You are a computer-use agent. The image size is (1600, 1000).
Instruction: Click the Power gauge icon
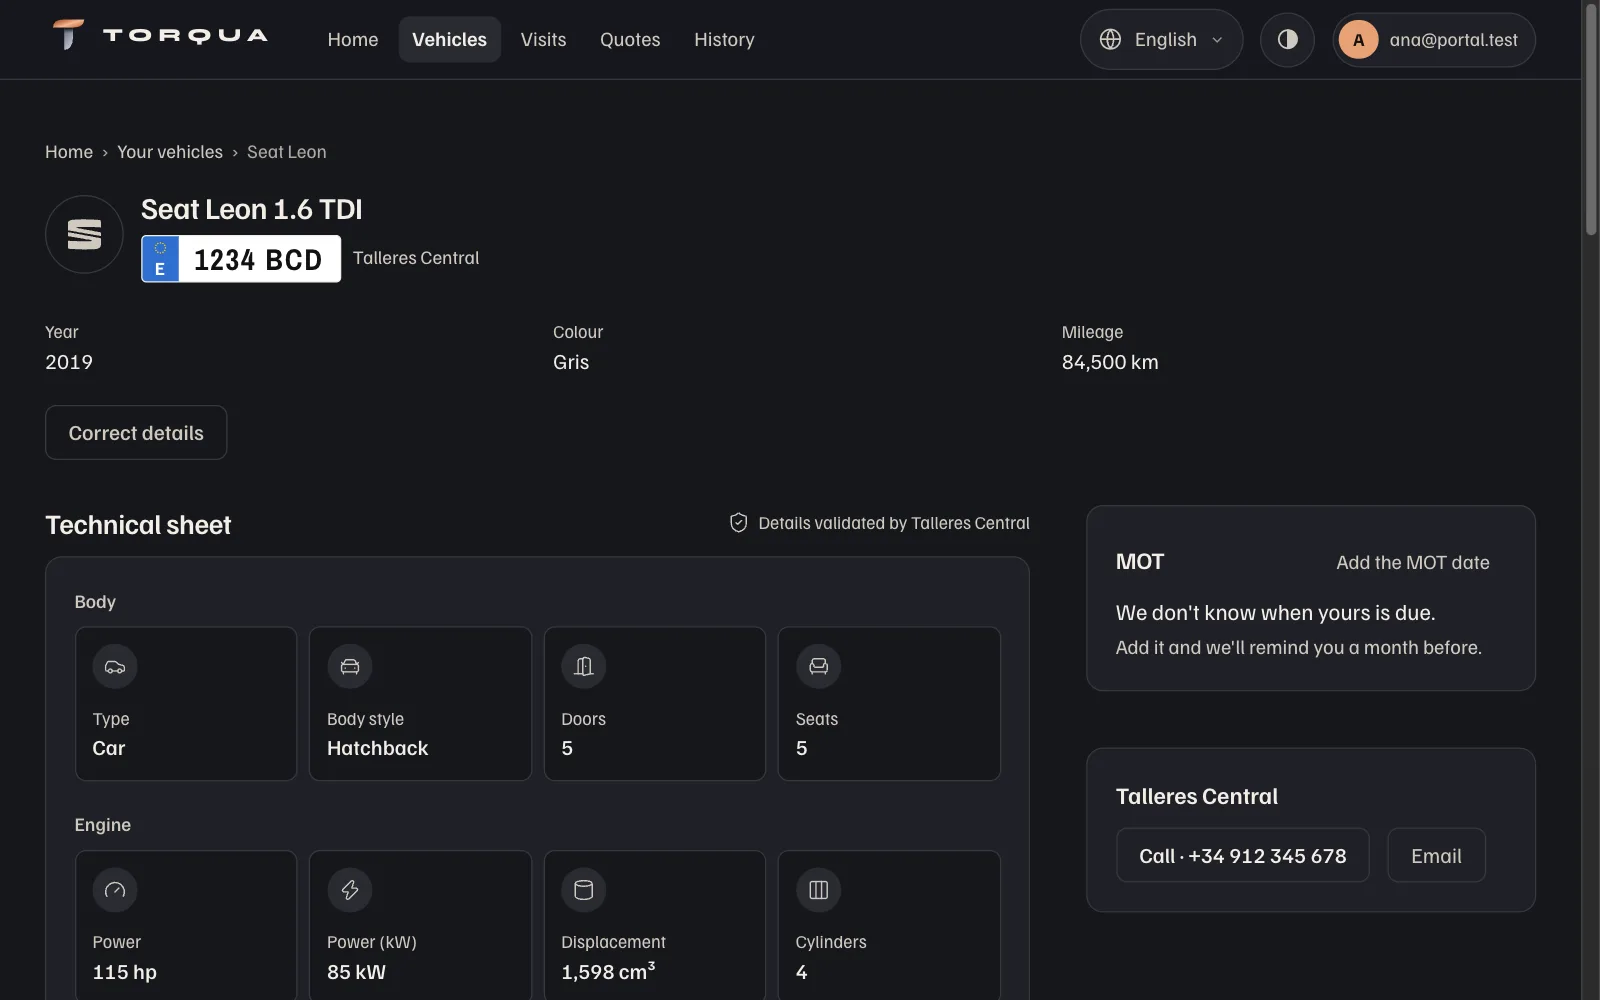click(115, 890)
